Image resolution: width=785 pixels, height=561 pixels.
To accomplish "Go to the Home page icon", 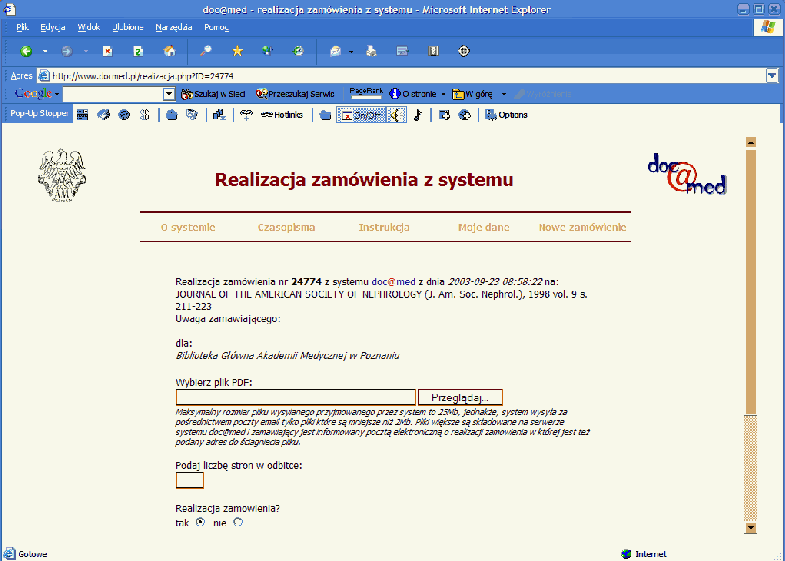I will pyautogui.click(x=169, y=50).
